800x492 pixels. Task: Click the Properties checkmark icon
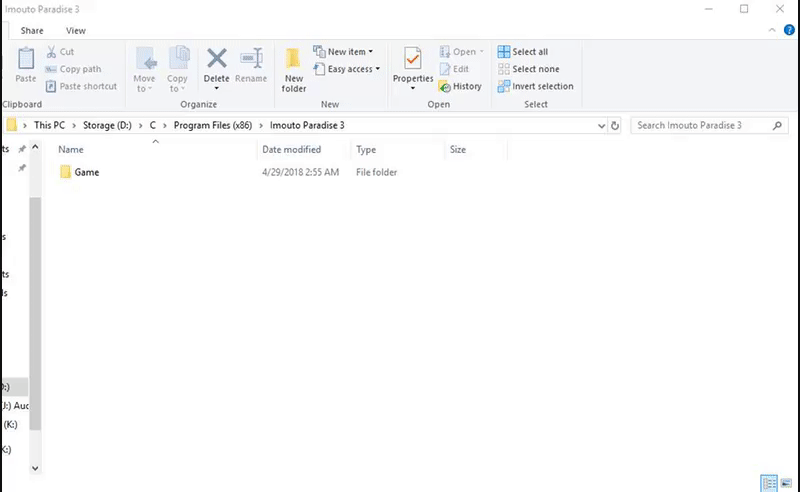pyautogui.click(x=412, y=58)
